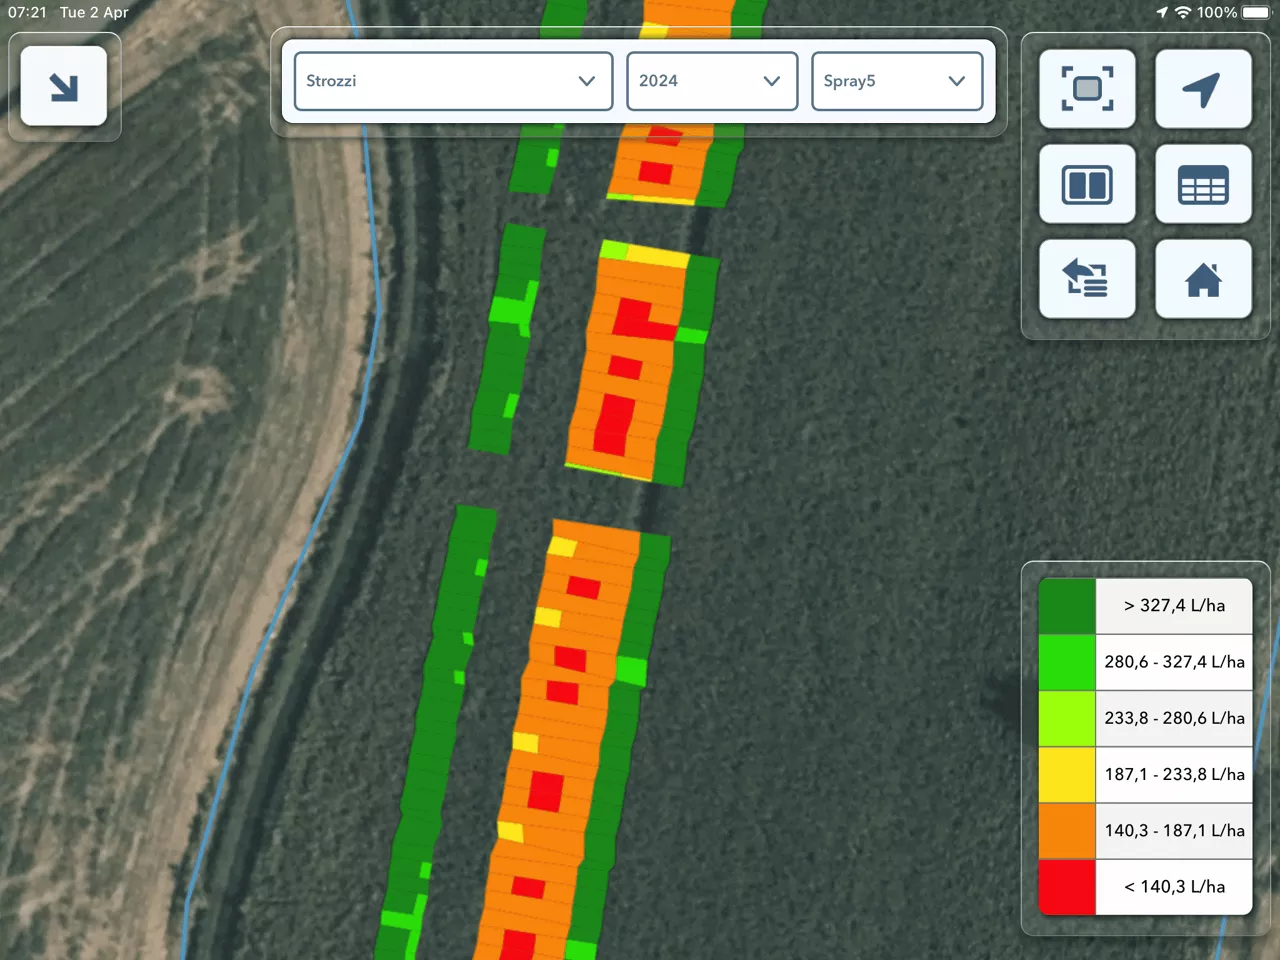1280x960 pixels.
Task: Select the "< 140,3 L/ha" legend entry
Action: point(1174,887)
